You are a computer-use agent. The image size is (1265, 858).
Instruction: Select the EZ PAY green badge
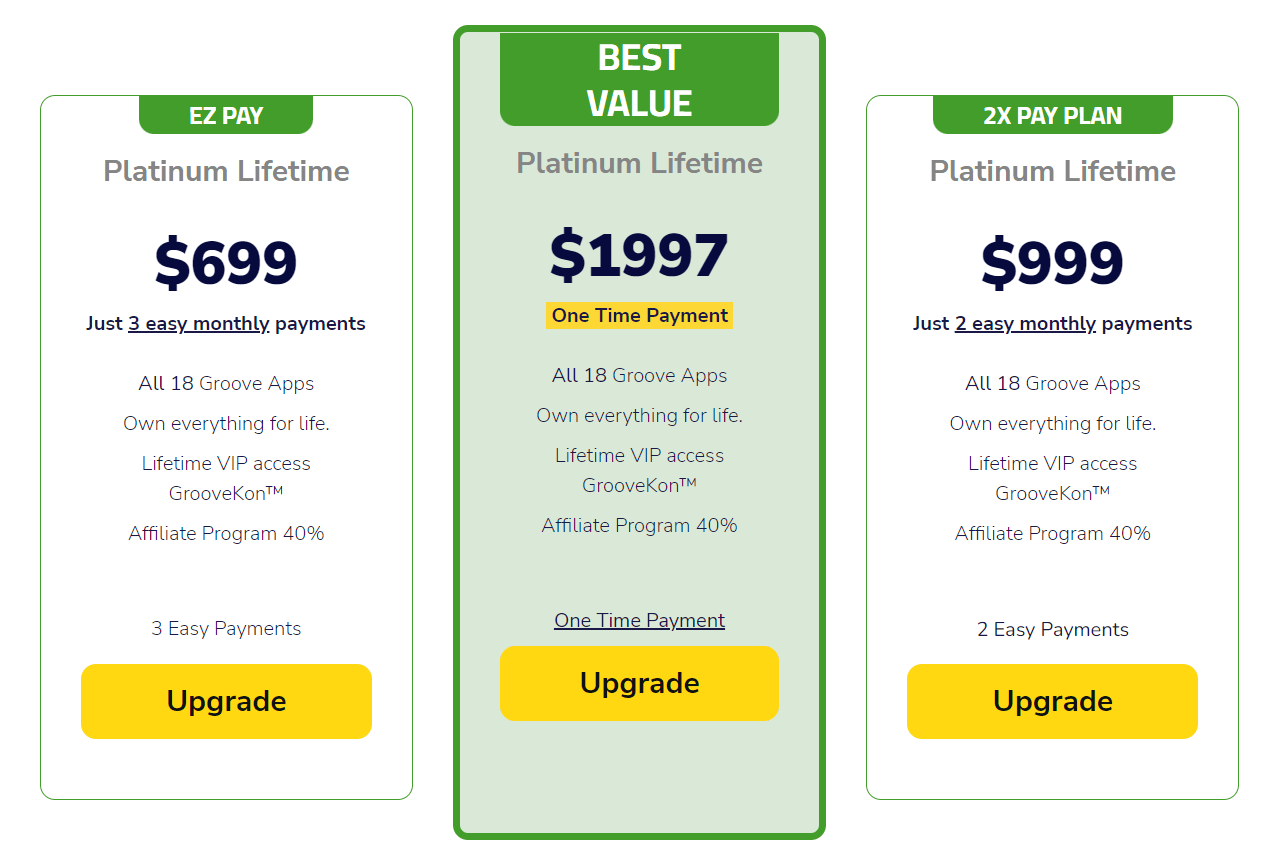(226, 115)
